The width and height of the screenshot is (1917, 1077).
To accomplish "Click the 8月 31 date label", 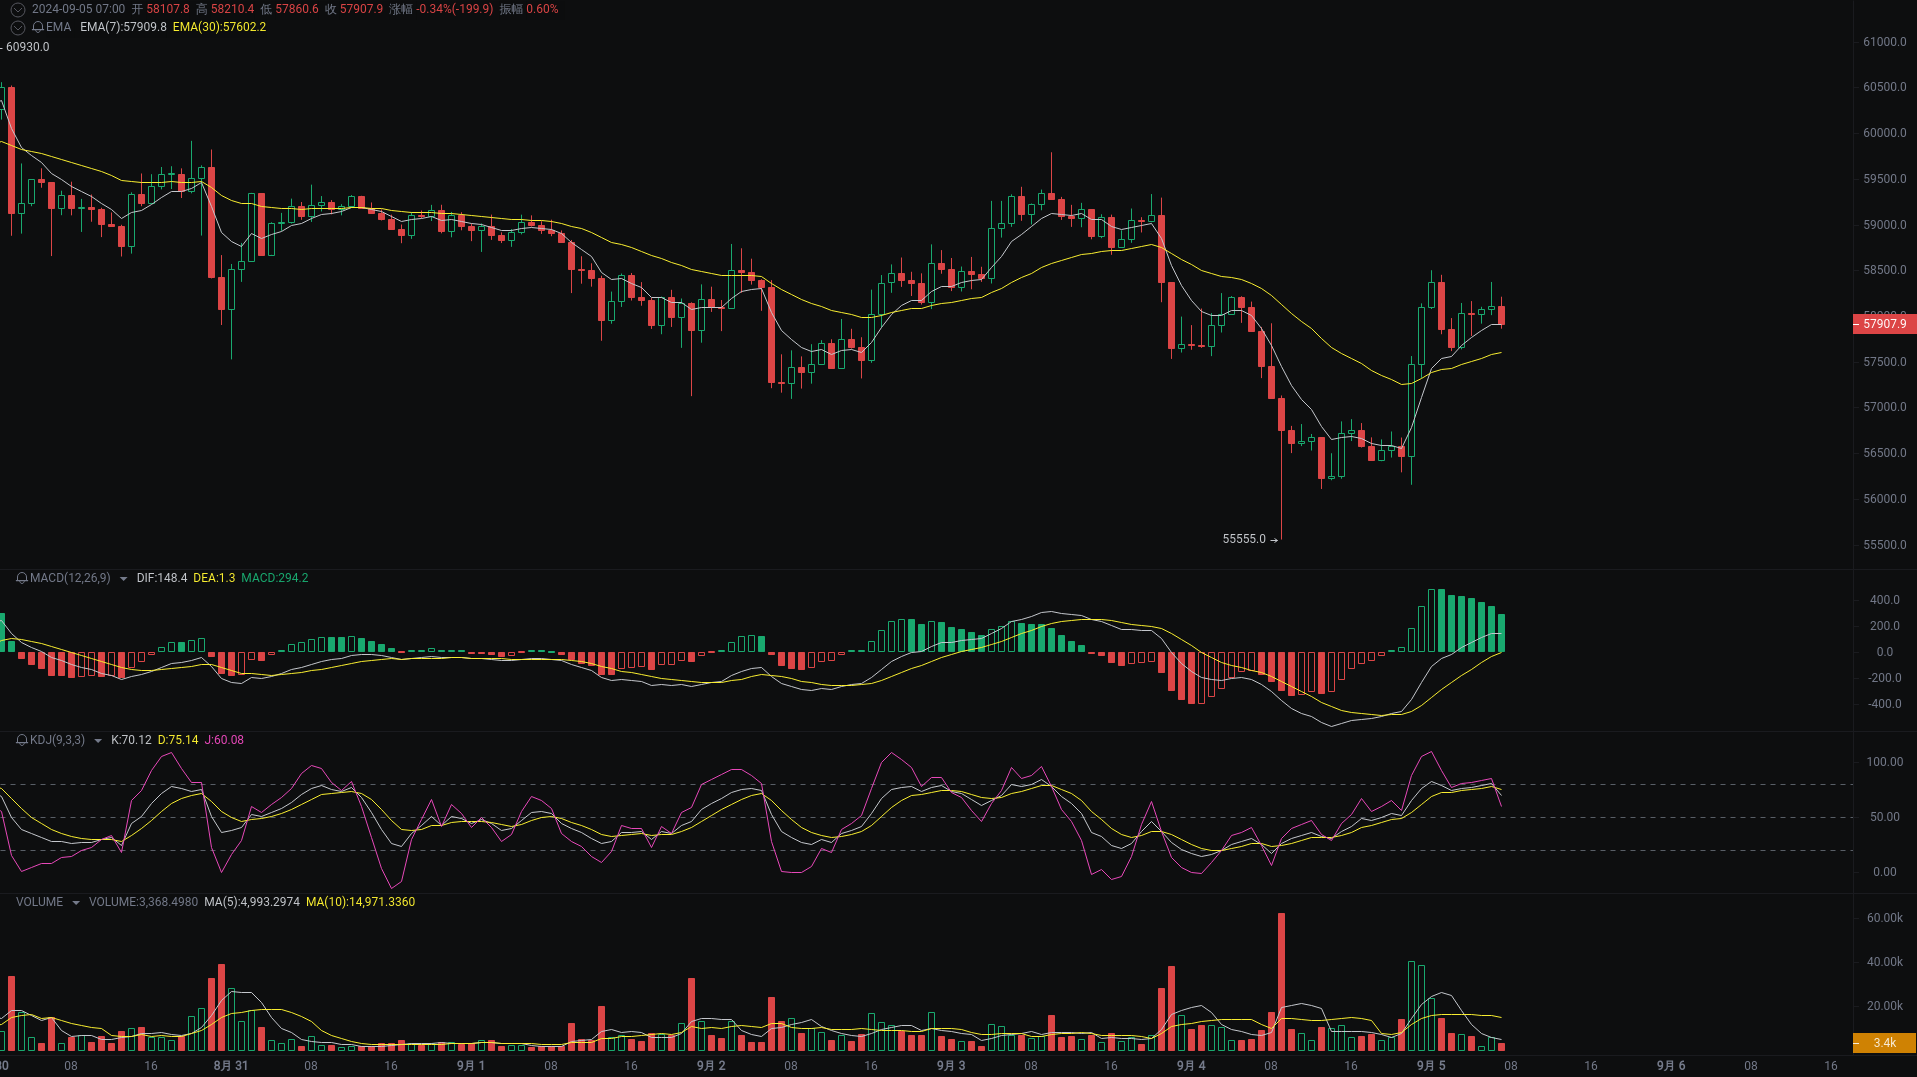I will (231, 1066).
